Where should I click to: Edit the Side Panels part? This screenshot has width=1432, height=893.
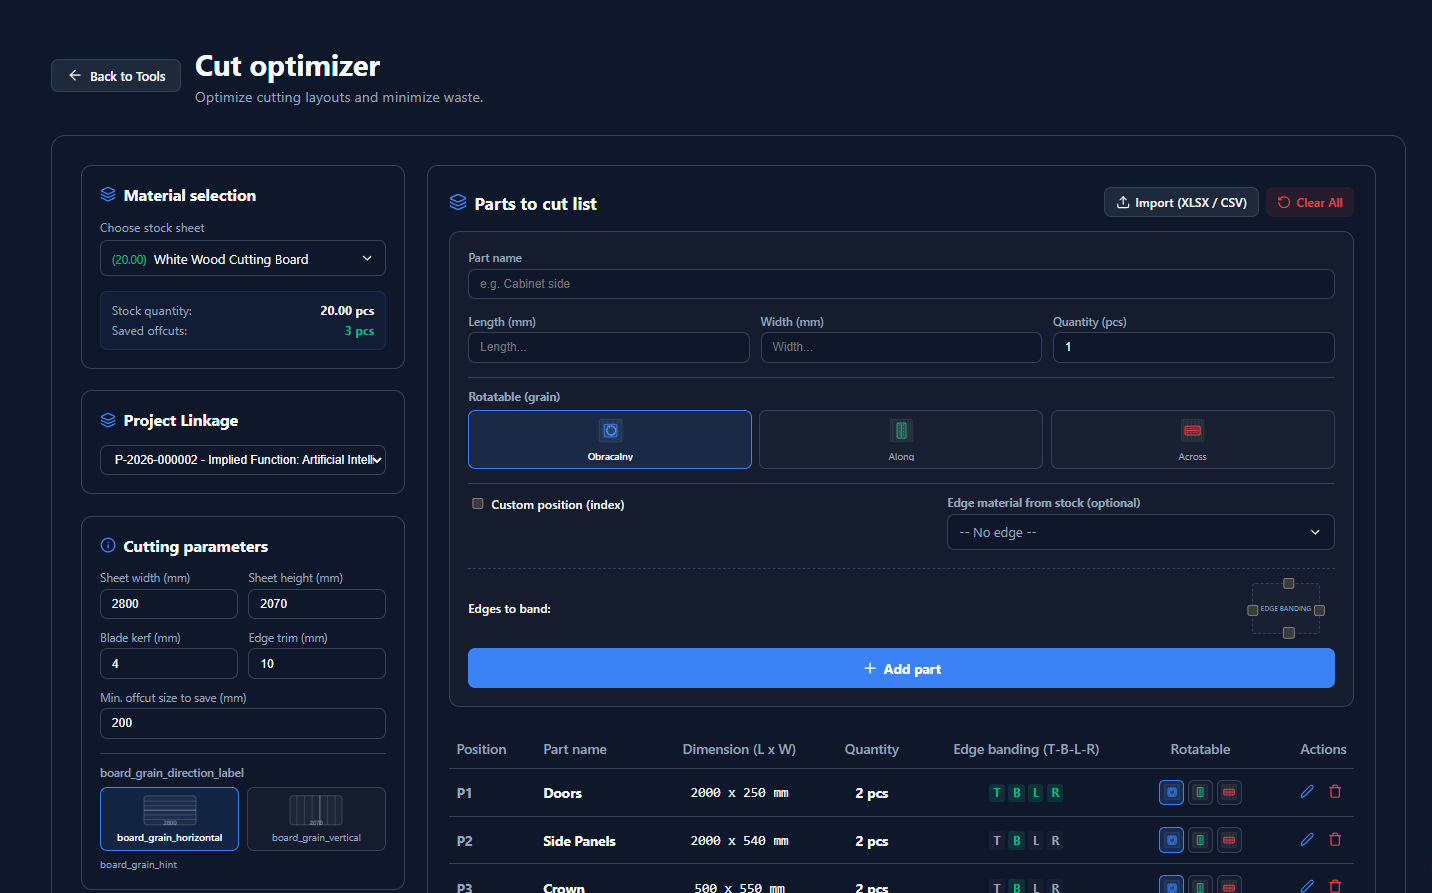[1307, 839]
